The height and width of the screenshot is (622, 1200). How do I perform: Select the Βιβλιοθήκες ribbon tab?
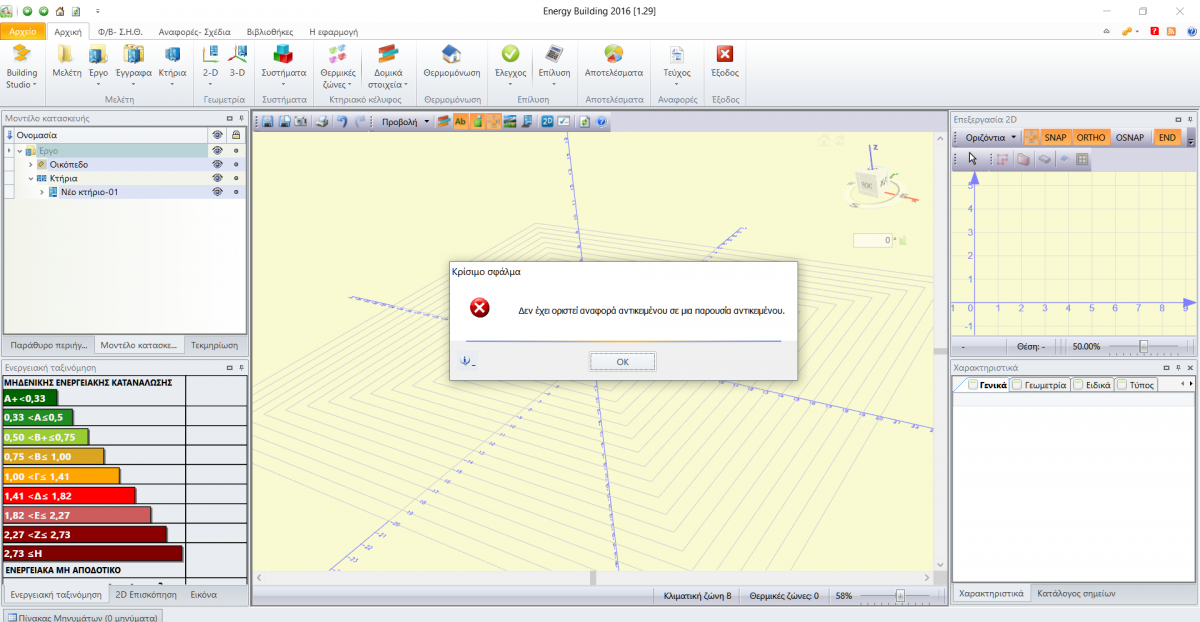(x=269, y=31)
